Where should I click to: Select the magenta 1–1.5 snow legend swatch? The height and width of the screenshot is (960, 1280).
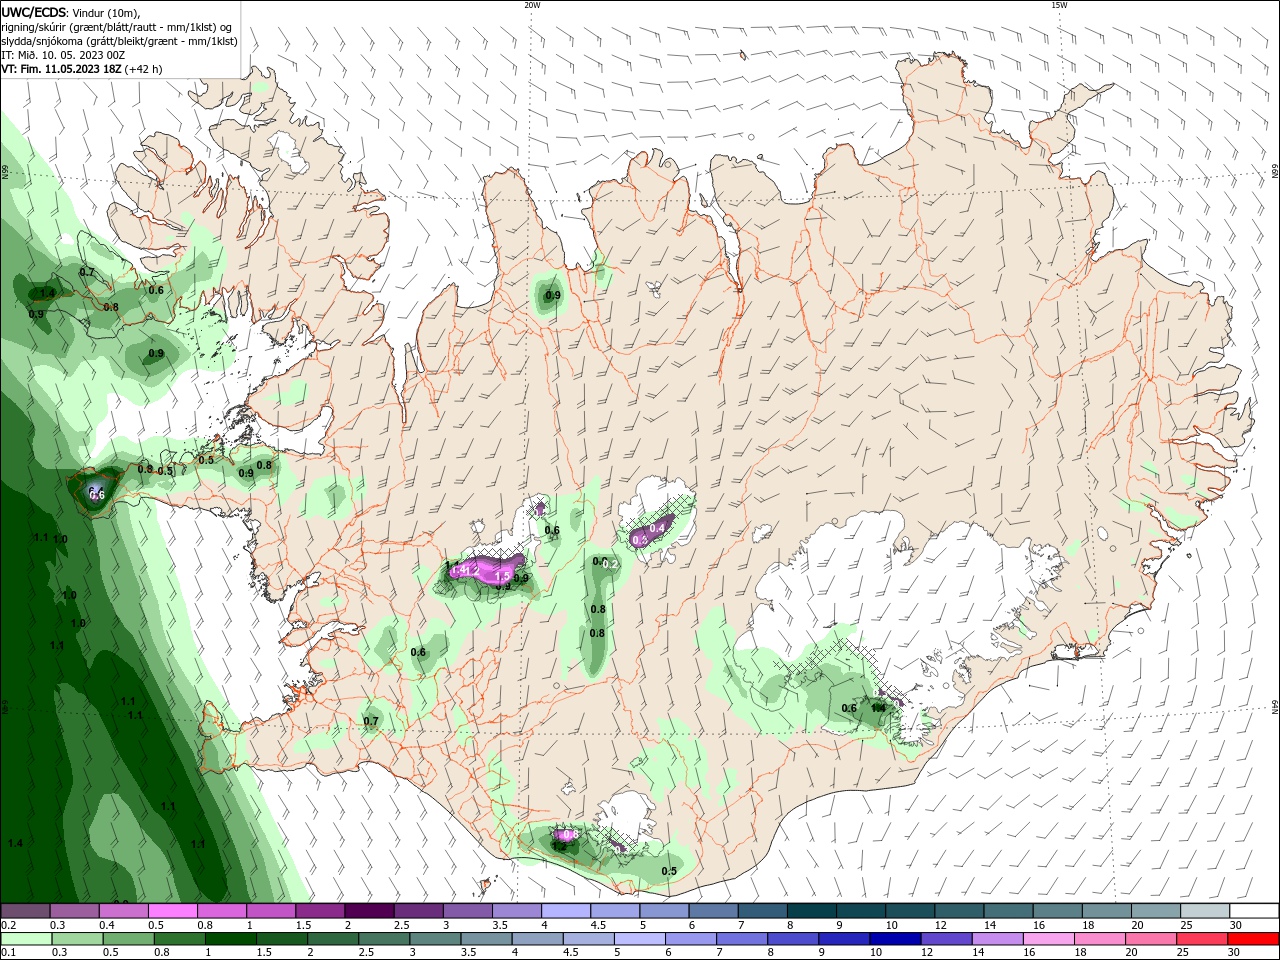click(x=271, y=911)
